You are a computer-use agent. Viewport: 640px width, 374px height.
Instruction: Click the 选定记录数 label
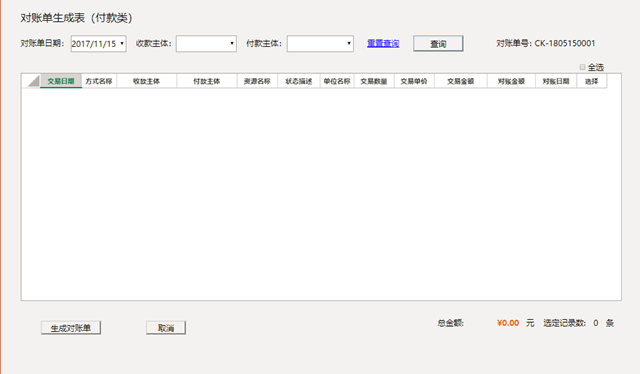pyautogui.click(x=564, y=323)
